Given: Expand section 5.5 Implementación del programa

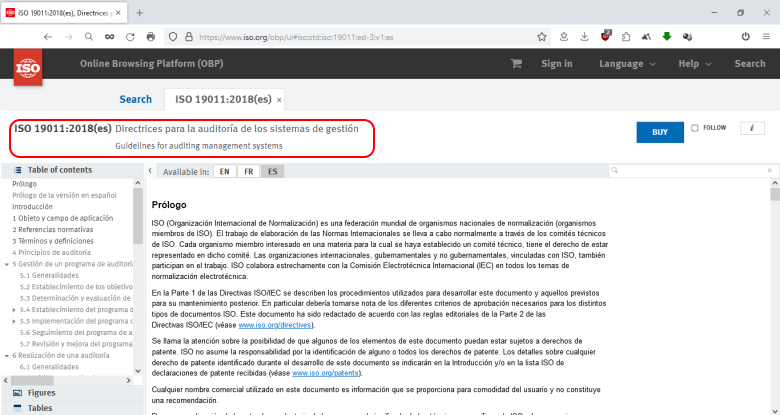Looking at the screenshot, I should pyautogui.click(x=14, y=321).
